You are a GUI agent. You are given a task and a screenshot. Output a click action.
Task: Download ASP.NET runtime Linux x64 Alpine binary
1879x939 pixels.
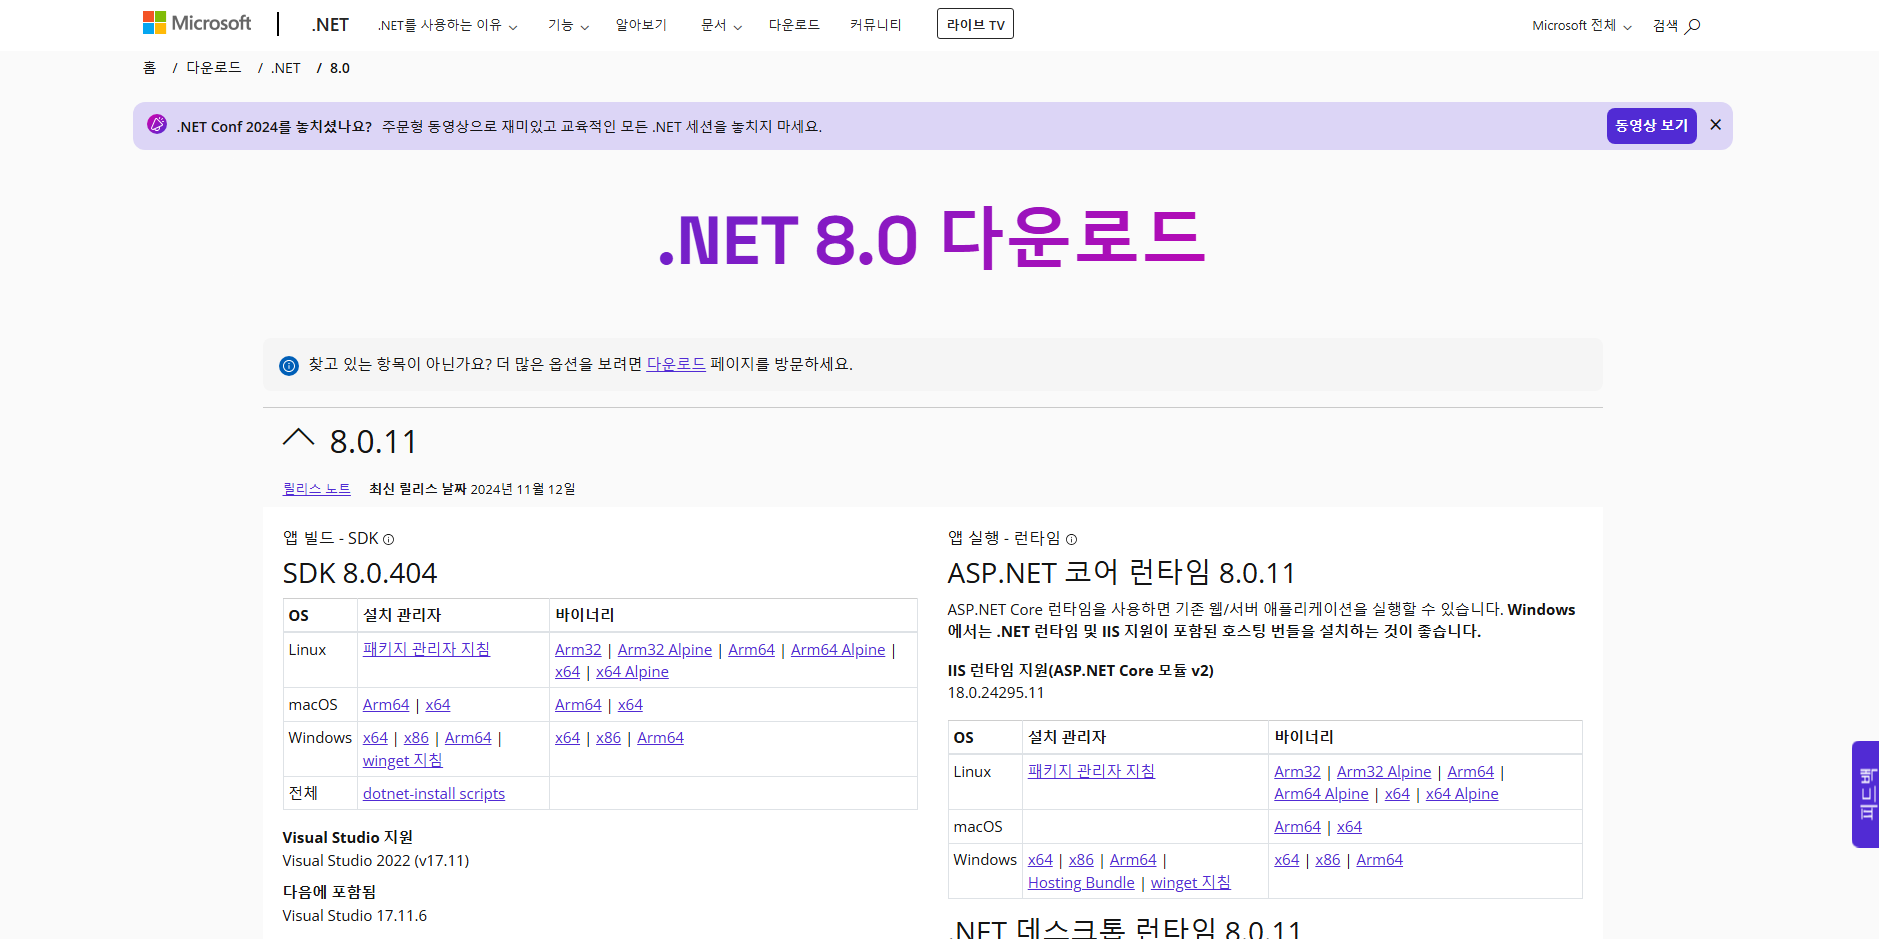pos(1462,794)
